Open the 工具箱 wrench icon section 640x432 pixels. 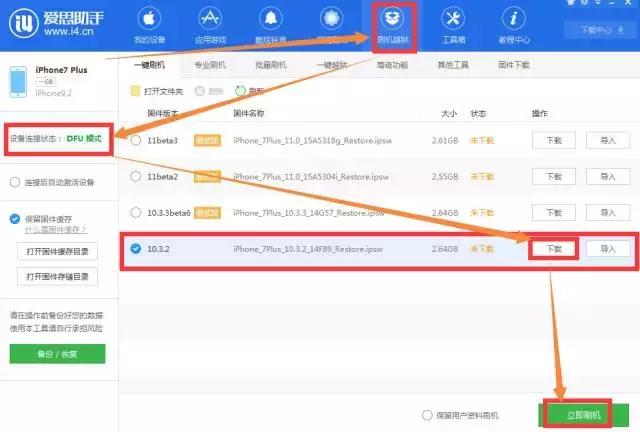point(453,24)
